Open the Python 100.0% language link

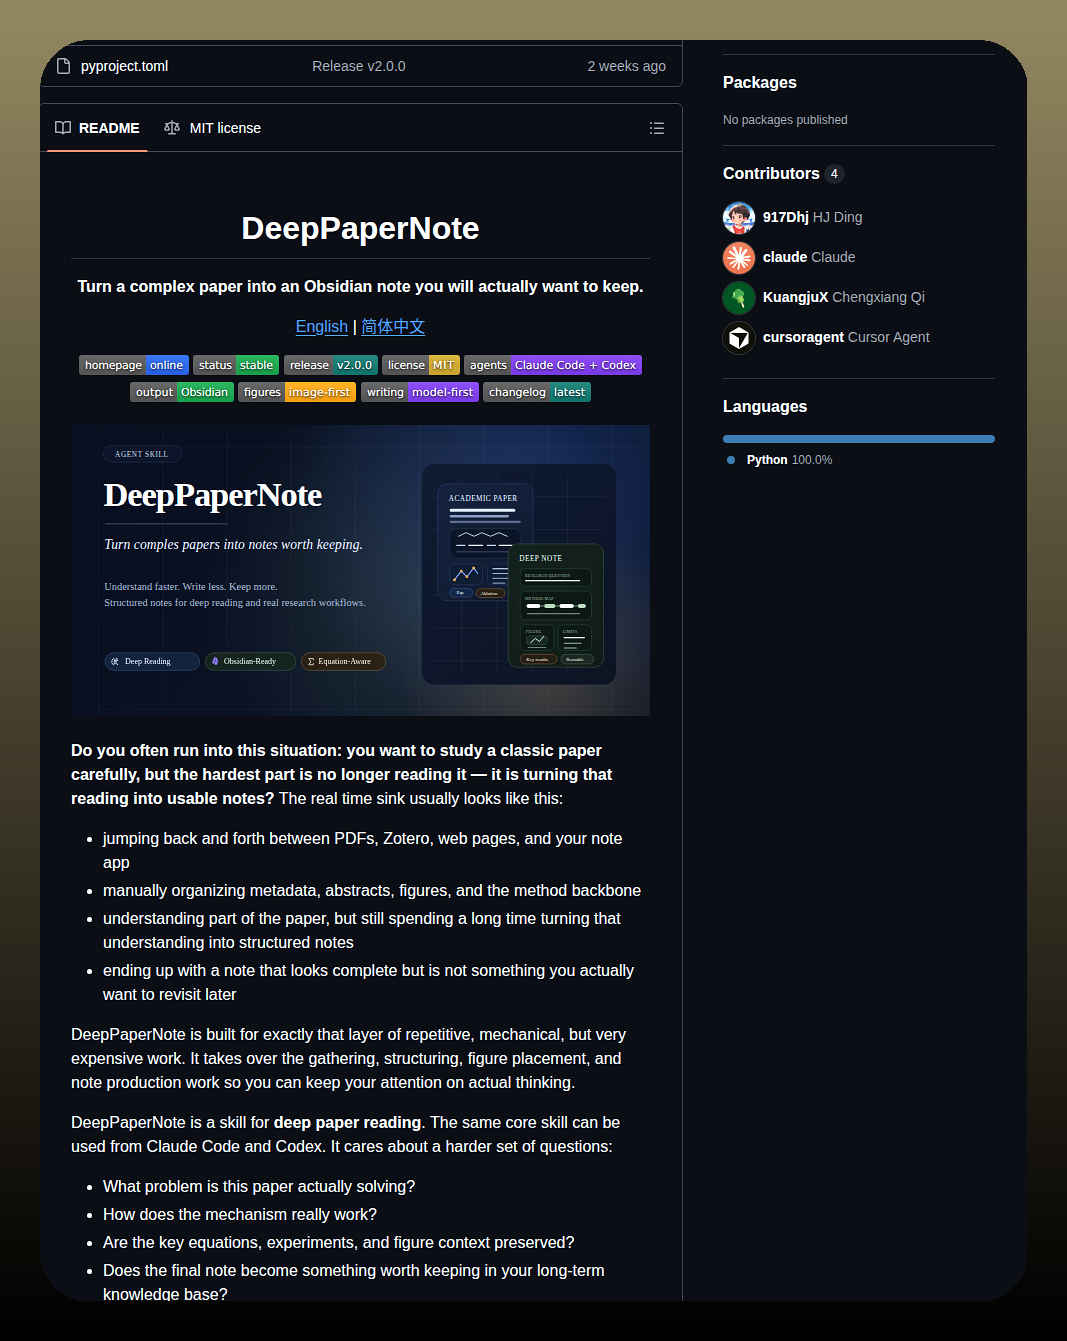click(789, 460)
